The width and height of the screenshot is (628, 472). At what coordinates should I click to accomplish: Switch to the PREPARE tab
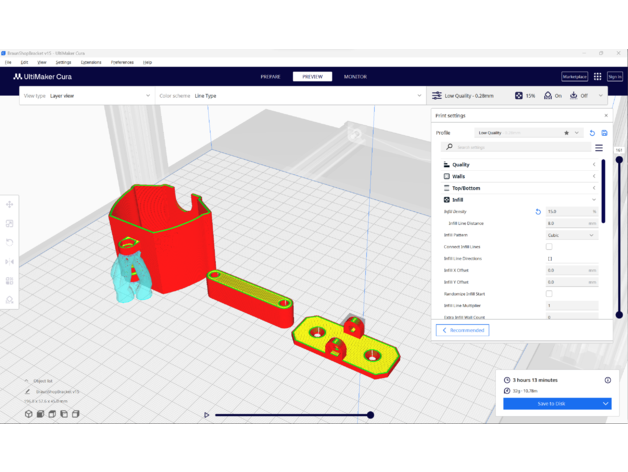[x=270, y=76]
